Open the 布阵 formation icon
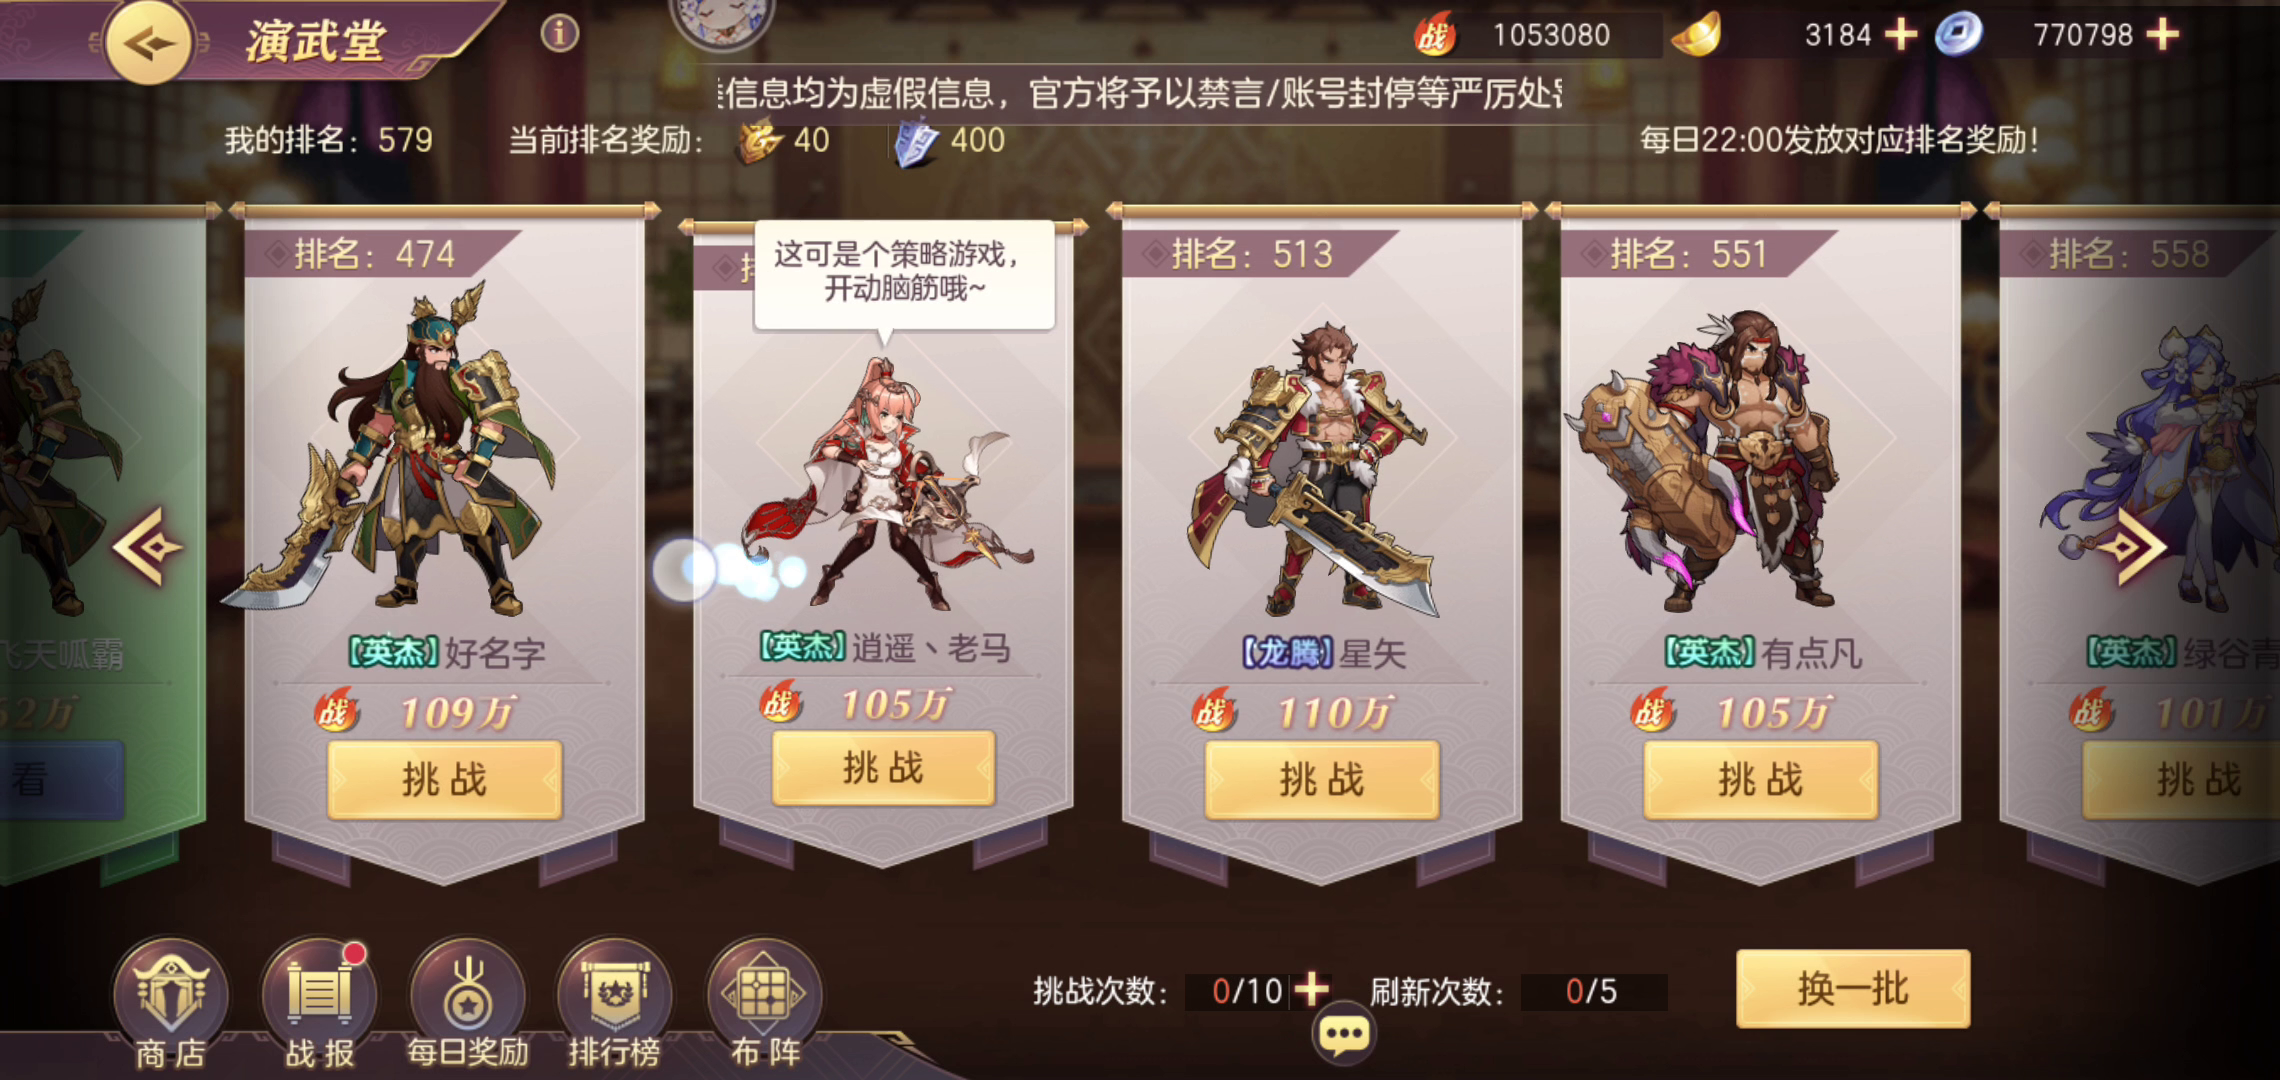This screenshot has height=1080, width=2280. pos(764,1003)
